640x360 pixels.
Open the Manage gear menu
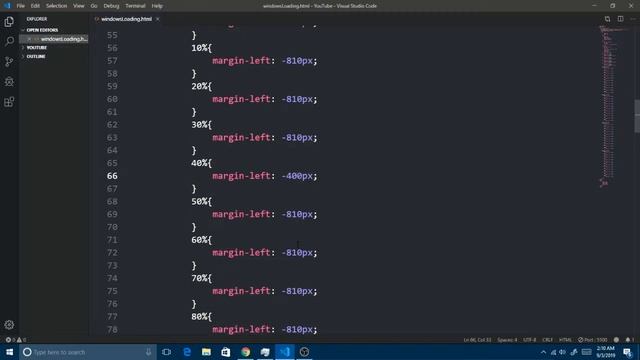coord(9,325)
